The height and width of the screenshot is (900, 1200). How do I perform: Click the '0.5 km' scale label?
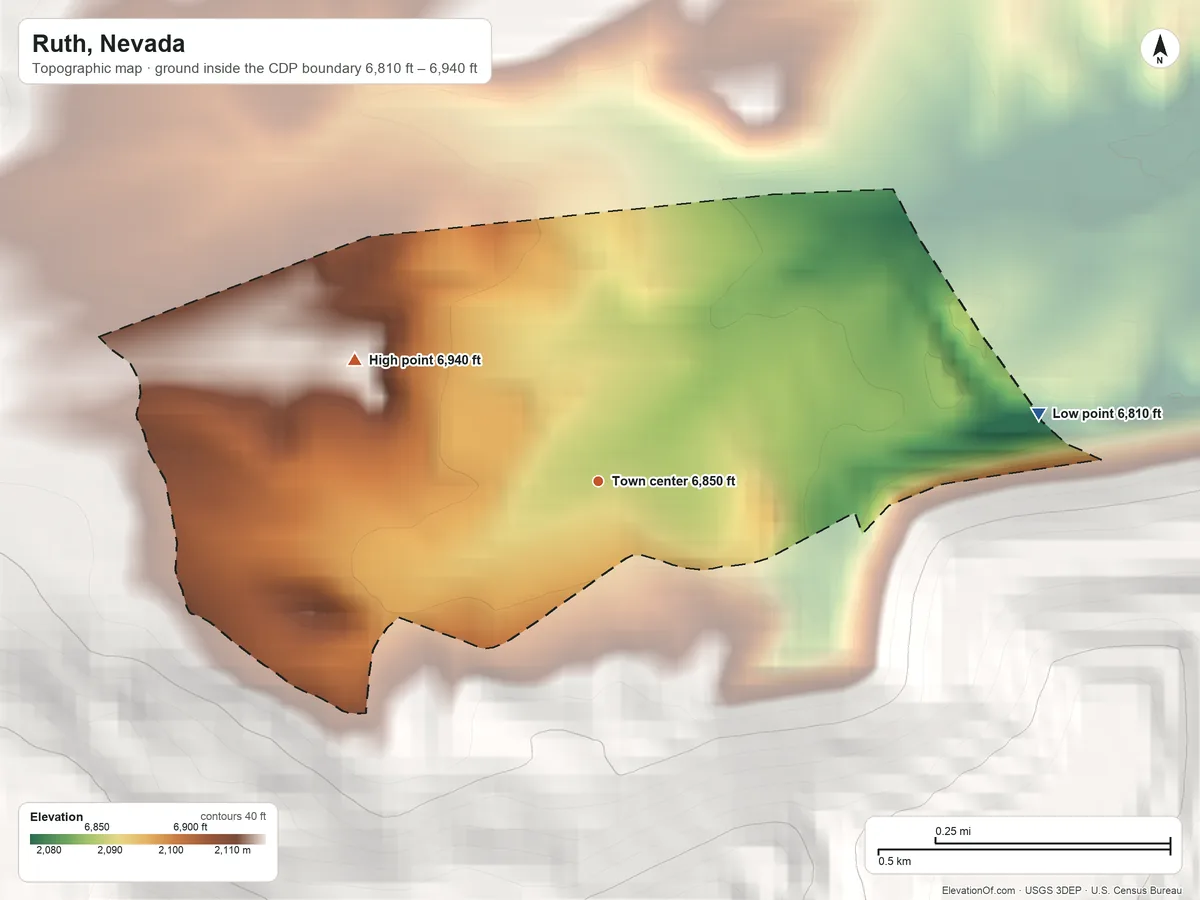coord(895,861)
